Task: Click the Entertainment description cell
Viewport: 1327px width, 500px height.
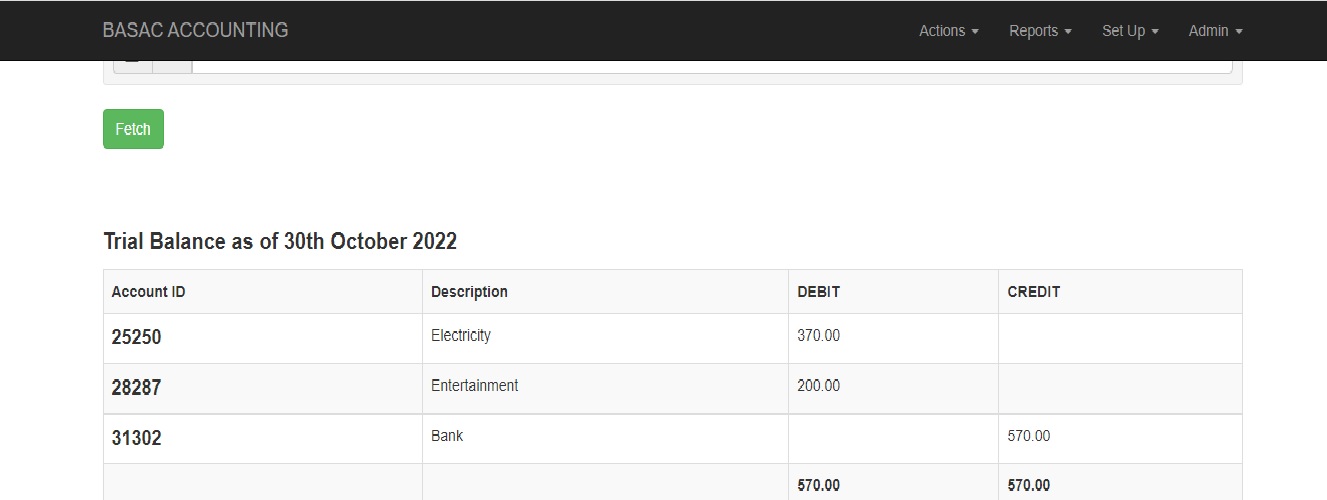Action: [474, 386]
